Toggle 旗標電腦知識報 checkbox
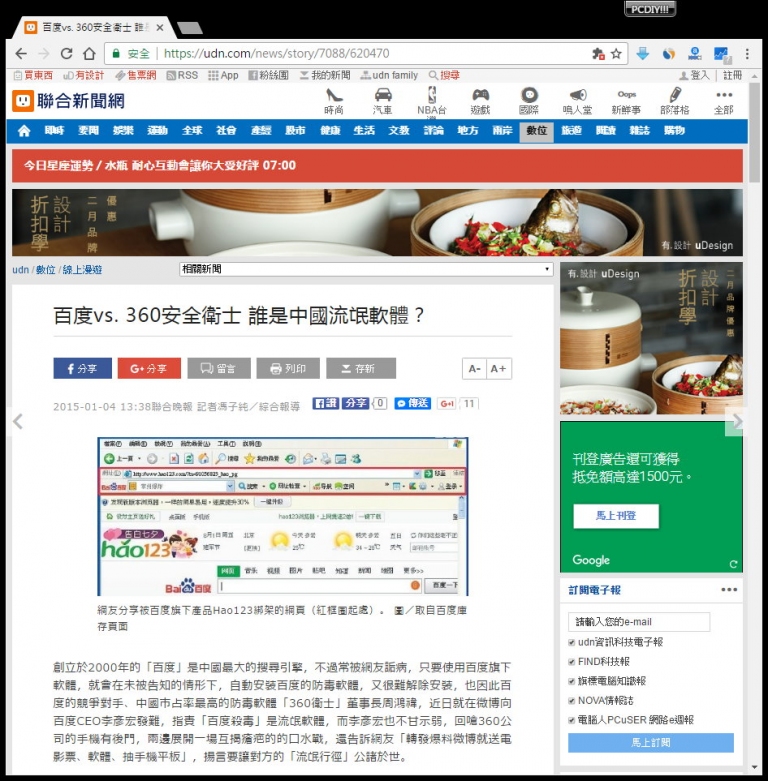 pos(572,681)
